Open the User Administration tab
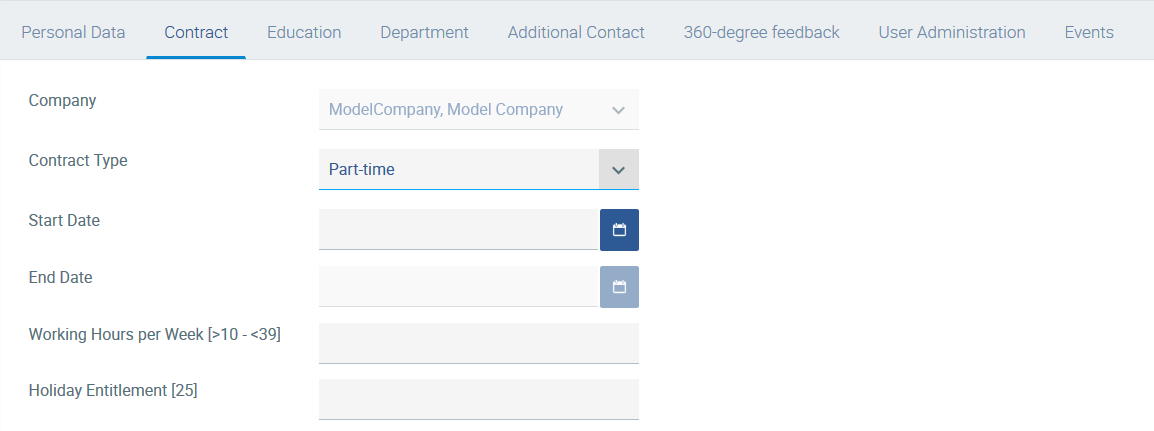This screenshot has height=431, width=1154. tap(952, 32)
